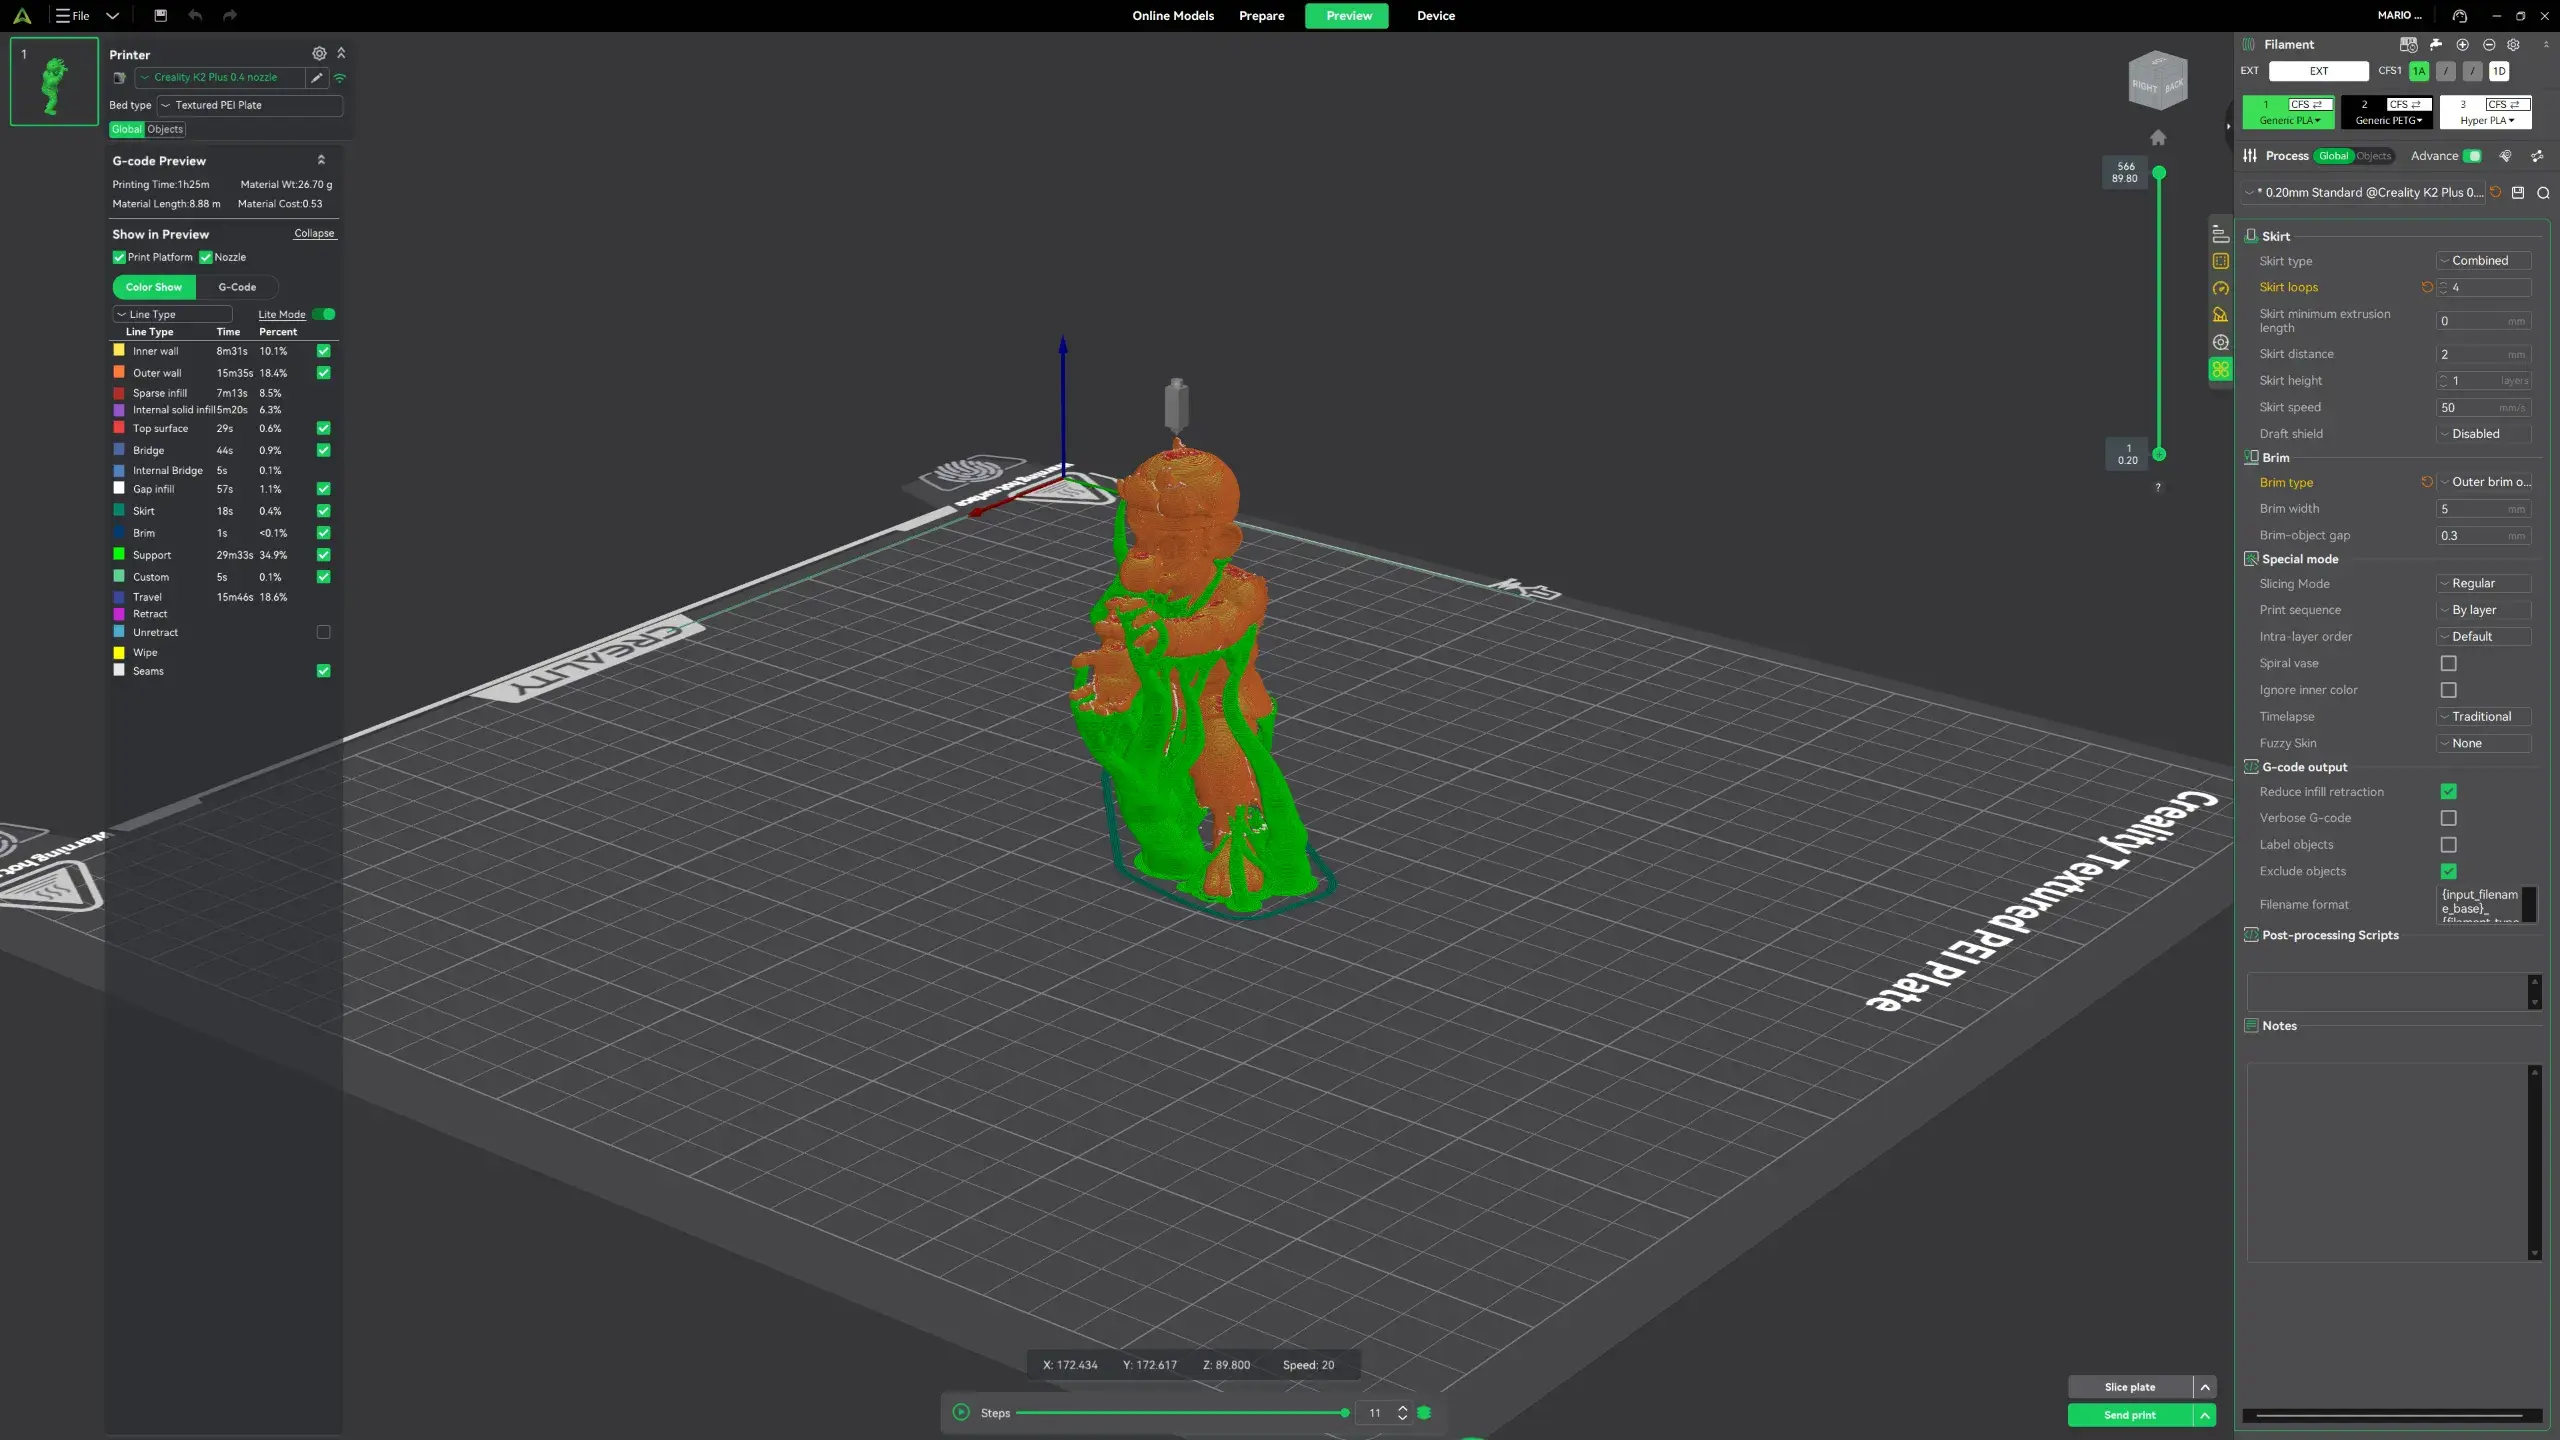Click the pencil edit icon beside printer preset

[317, 77]
